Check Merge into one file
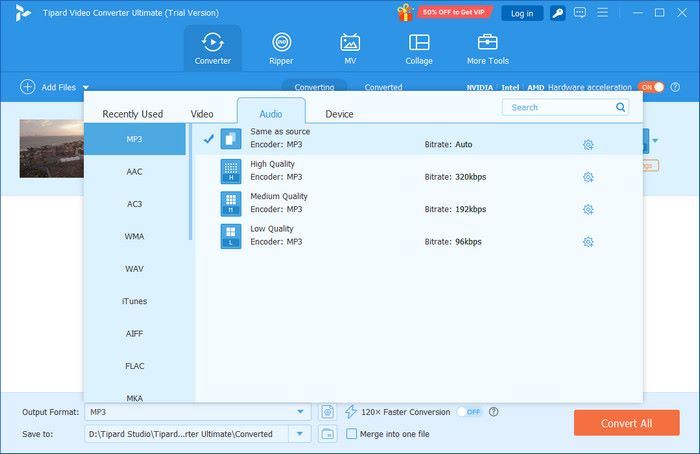 [x=352, y=433]
